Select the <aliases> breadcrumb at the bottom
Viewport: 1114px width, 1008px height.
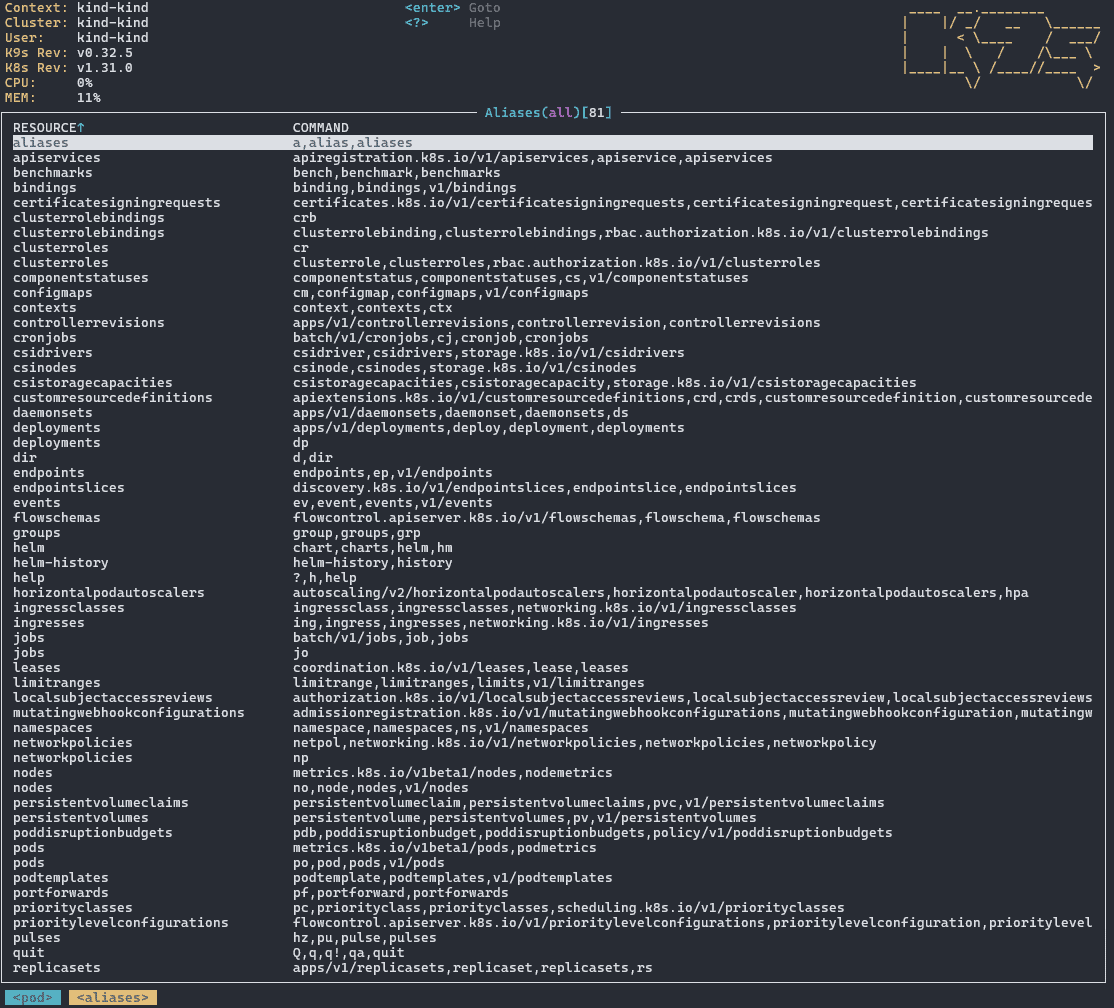(112, 997)
